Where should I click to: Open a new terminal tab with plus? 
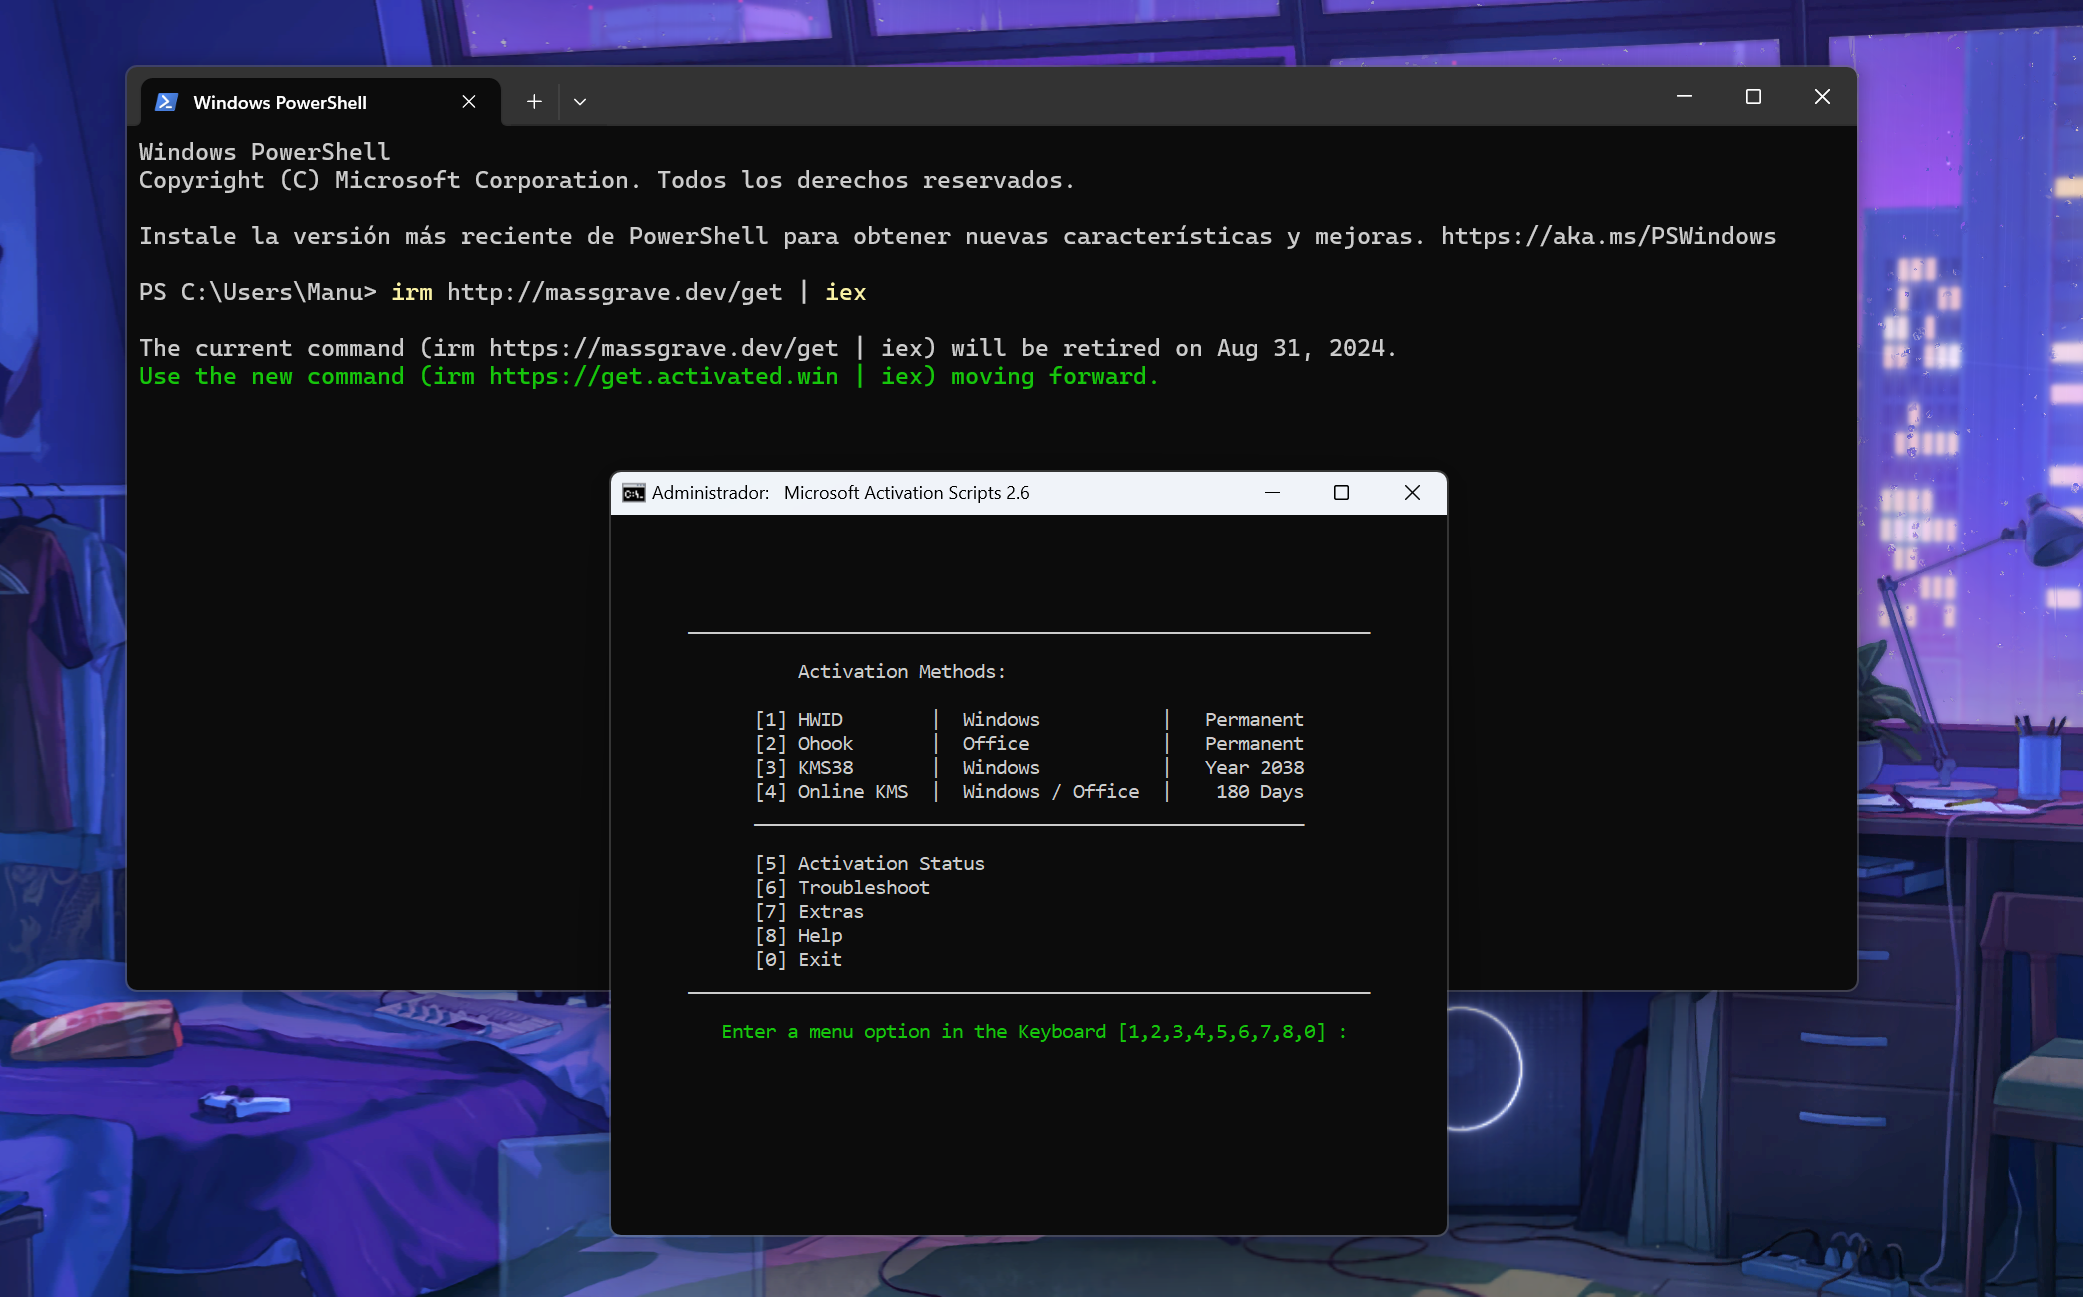tap(534, 102)
